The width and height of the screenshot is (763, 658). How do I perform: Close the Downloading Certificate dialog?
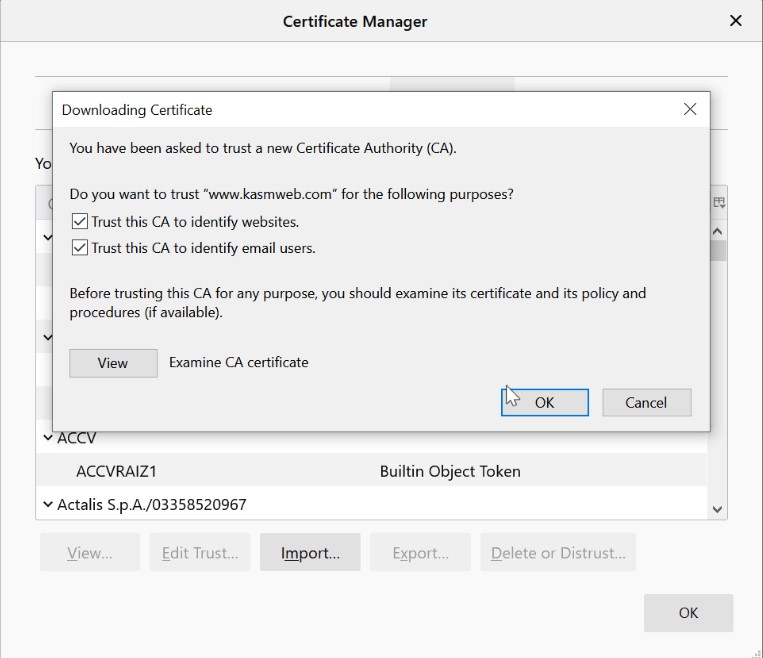point(689,109)
